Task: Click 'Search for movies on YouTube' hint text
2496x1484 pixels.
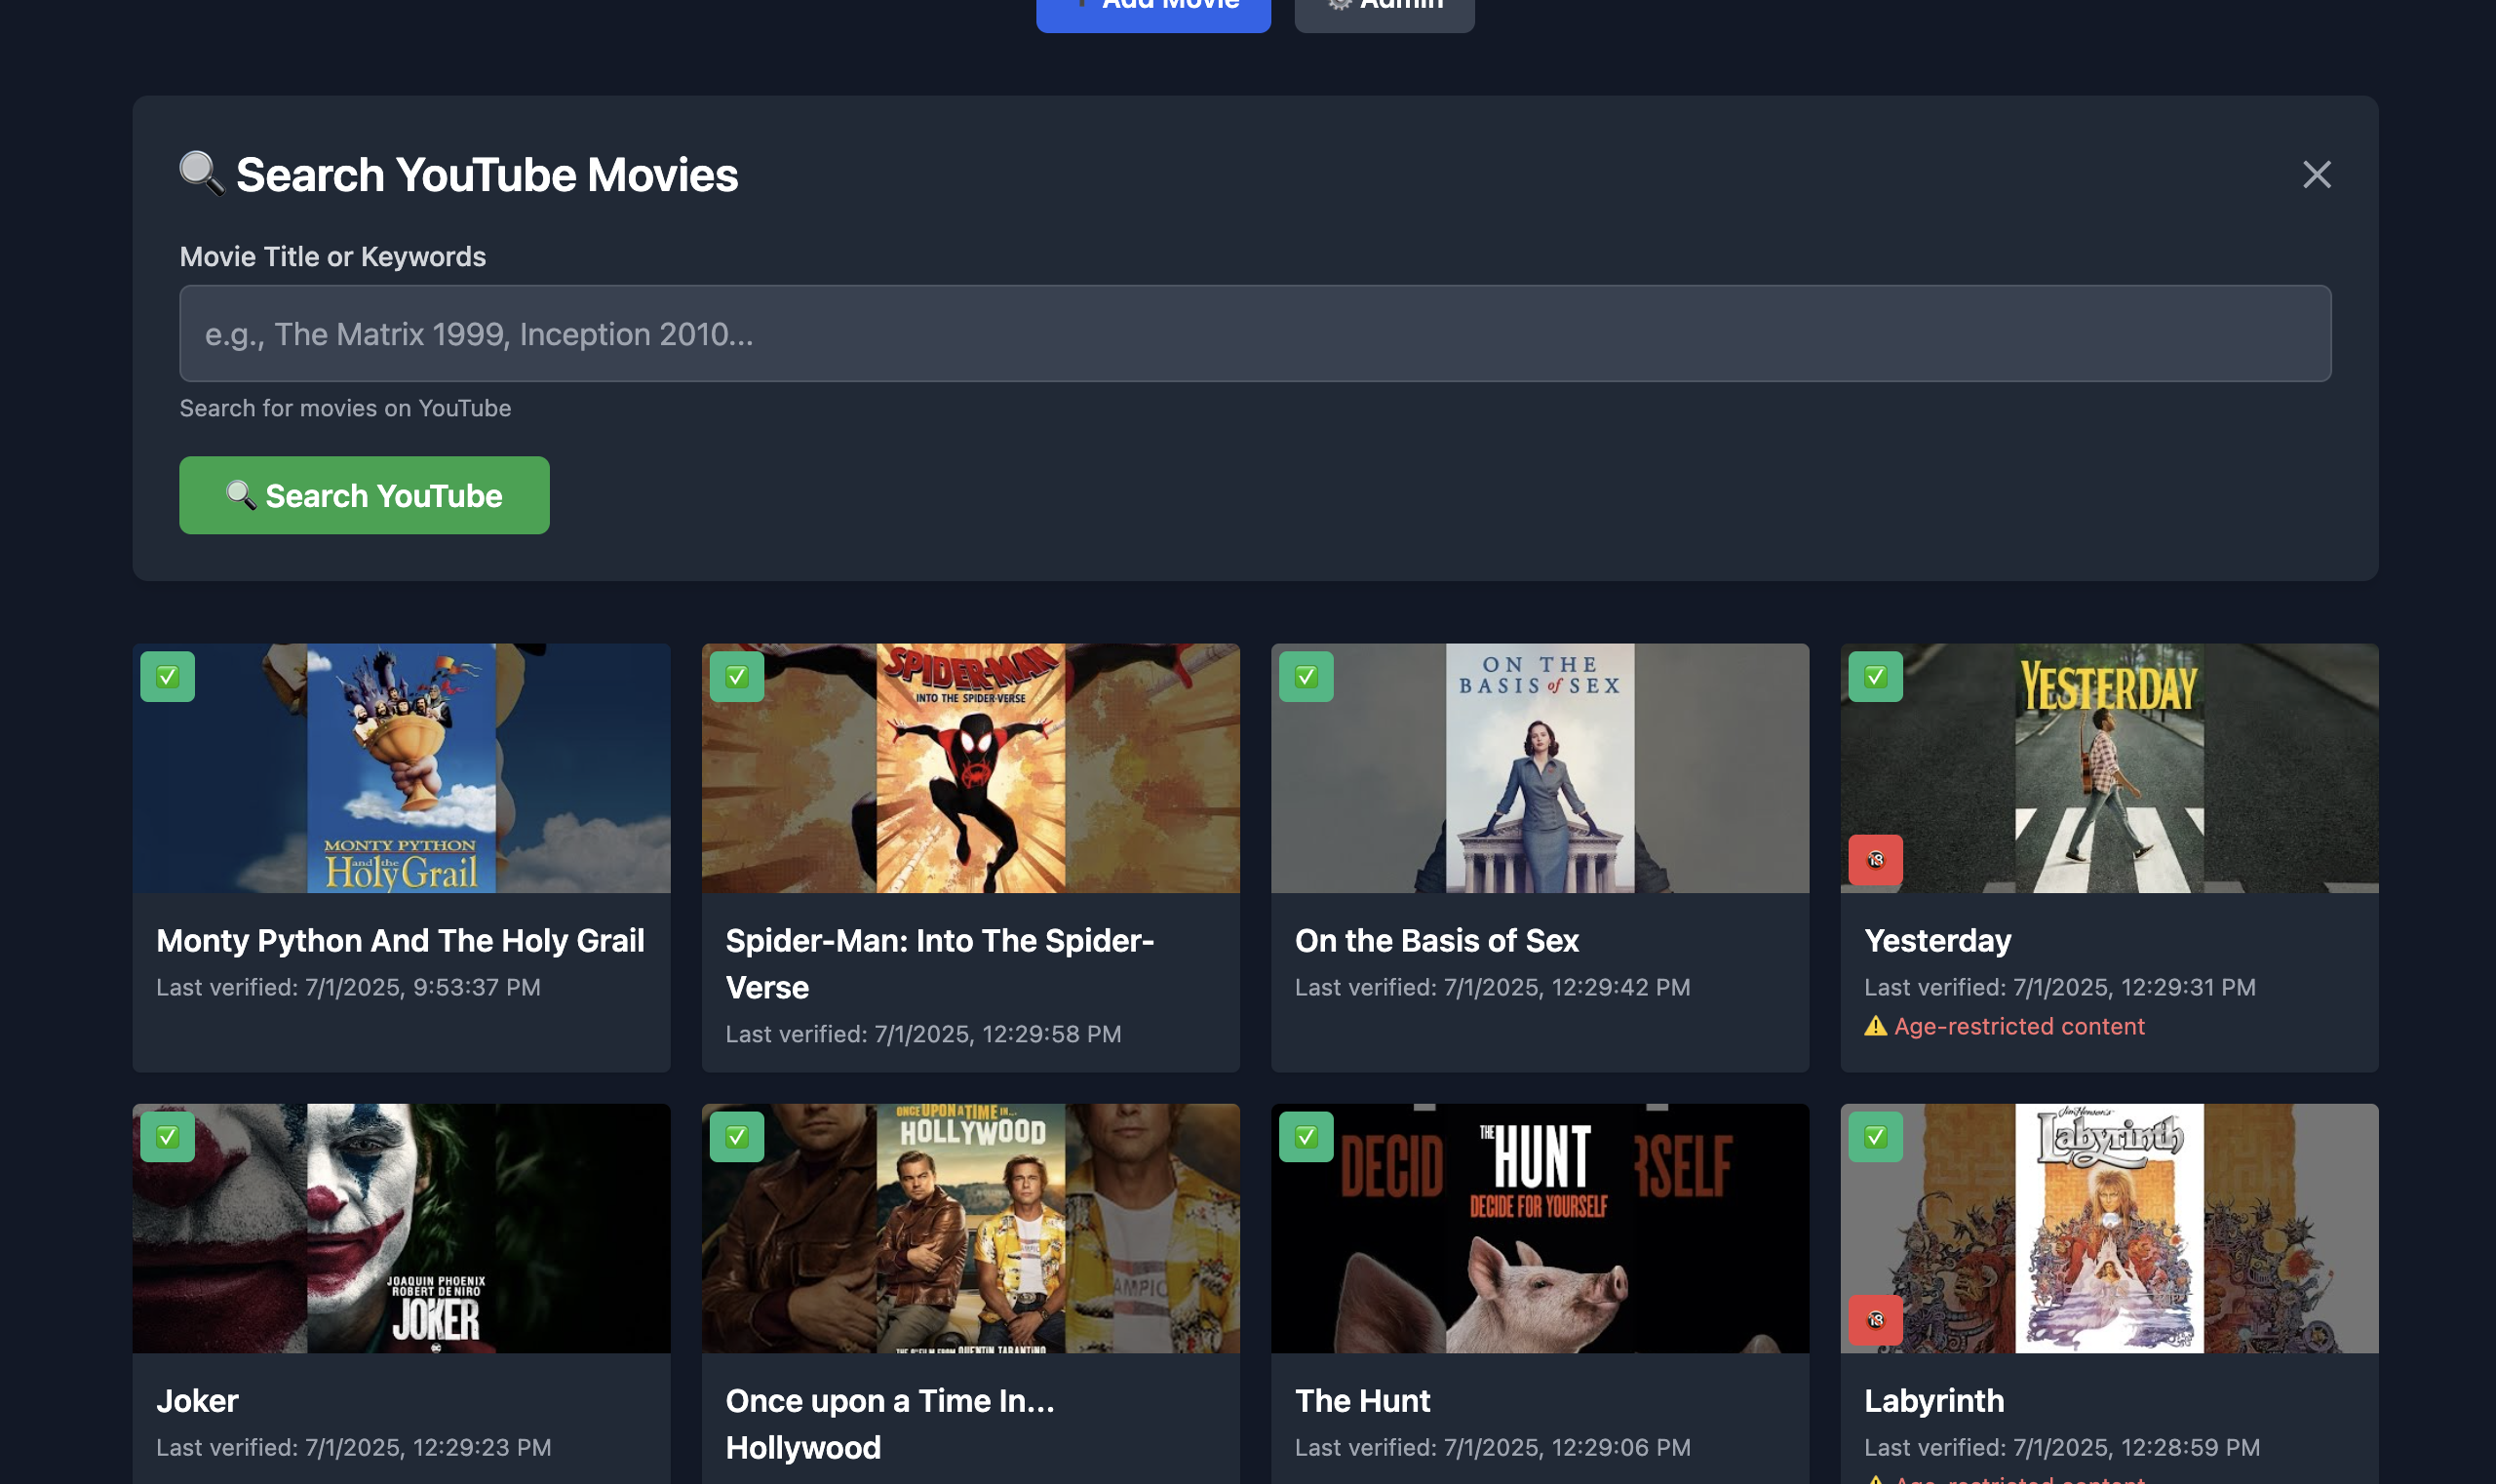Action: (x=345, y=408)
